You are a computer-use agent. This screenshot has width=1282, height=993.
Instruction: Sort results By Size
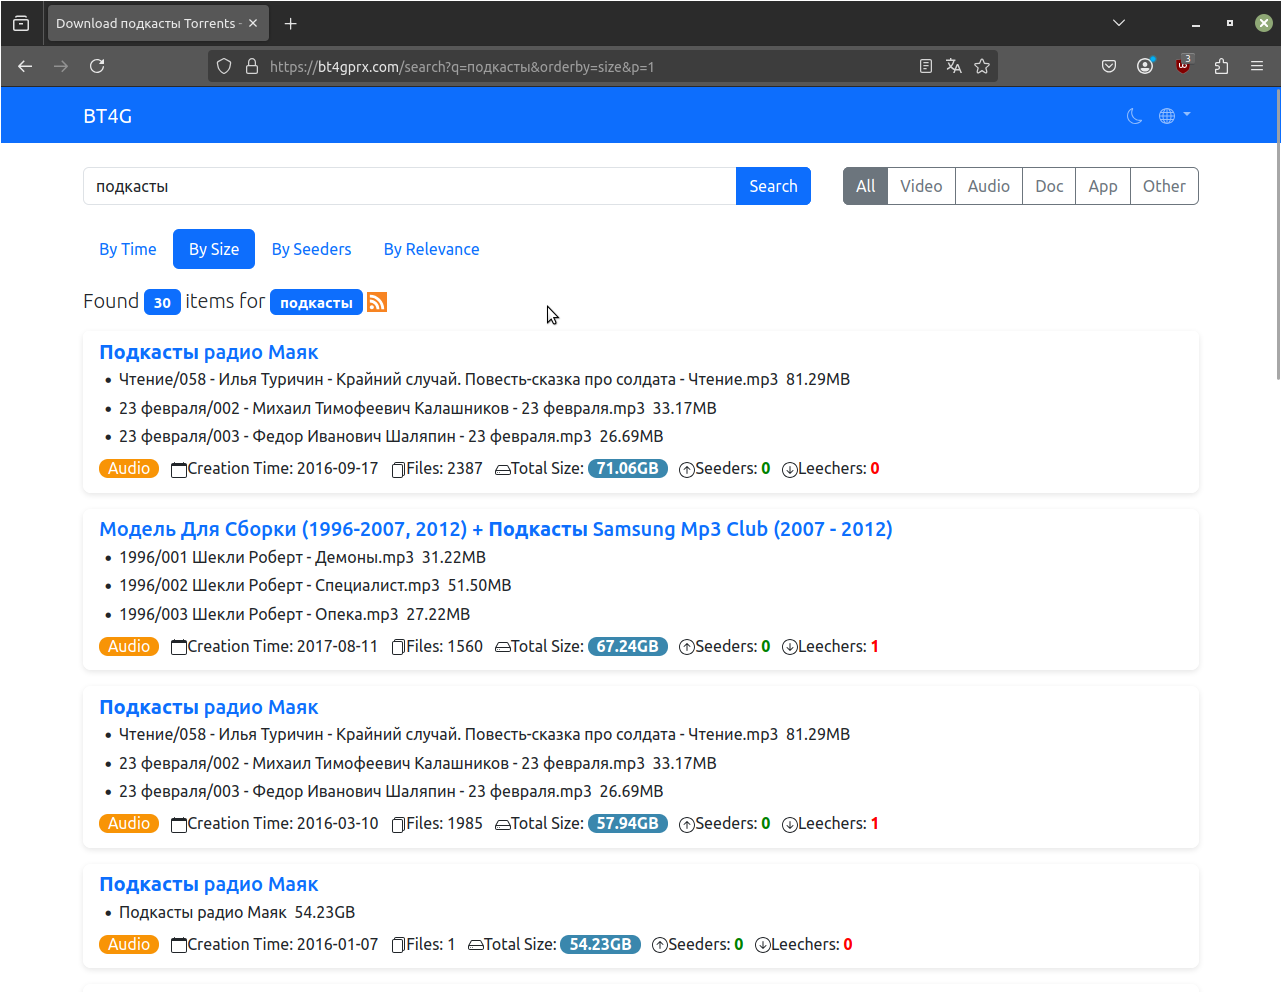[x=214, y=249]
